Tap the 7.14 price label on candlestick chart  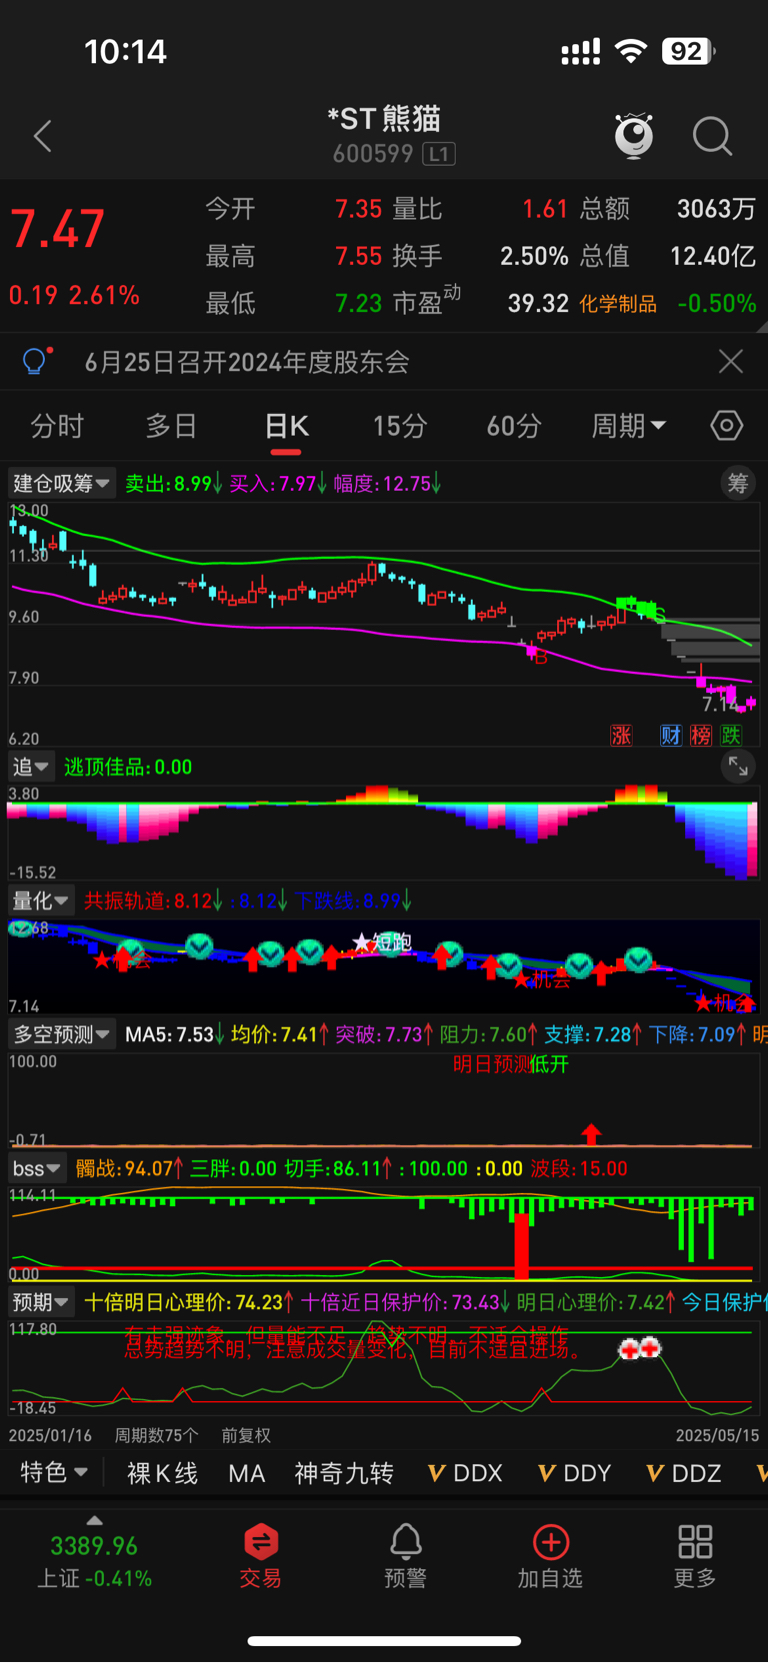pos(720,705)
